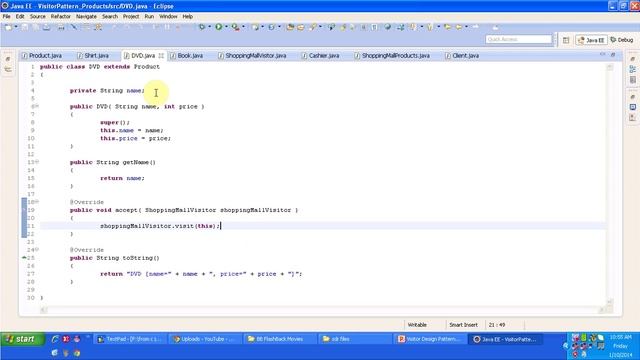
Task: Switch to the Shirt.java editor tab
Action: pos(93,56)
